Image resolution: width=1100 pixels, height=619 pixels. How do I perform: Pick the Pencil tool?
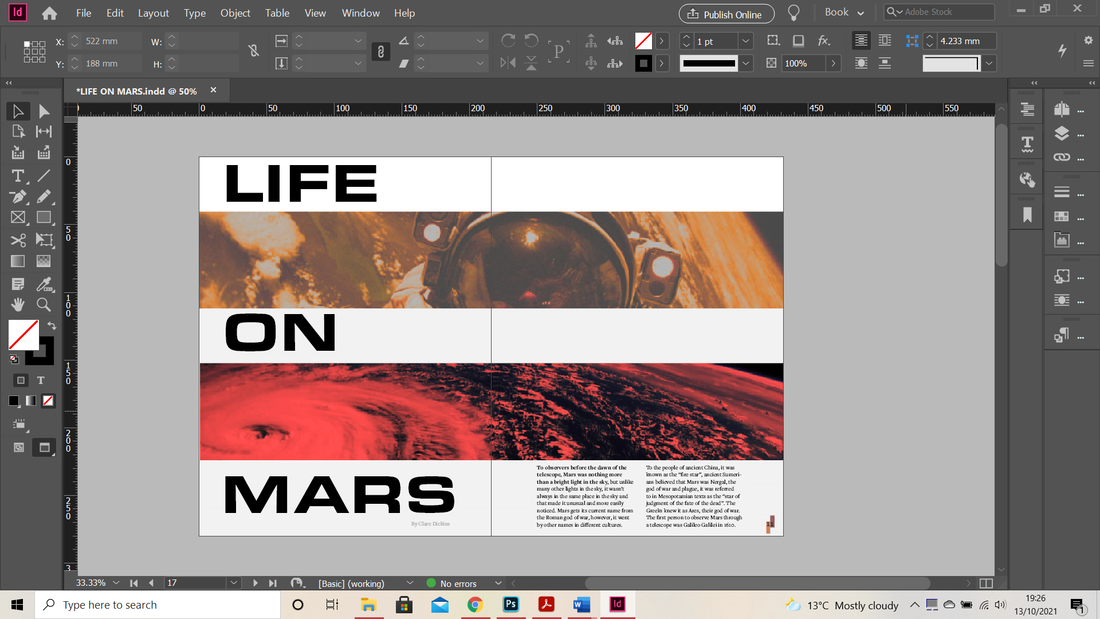(43, 197)
